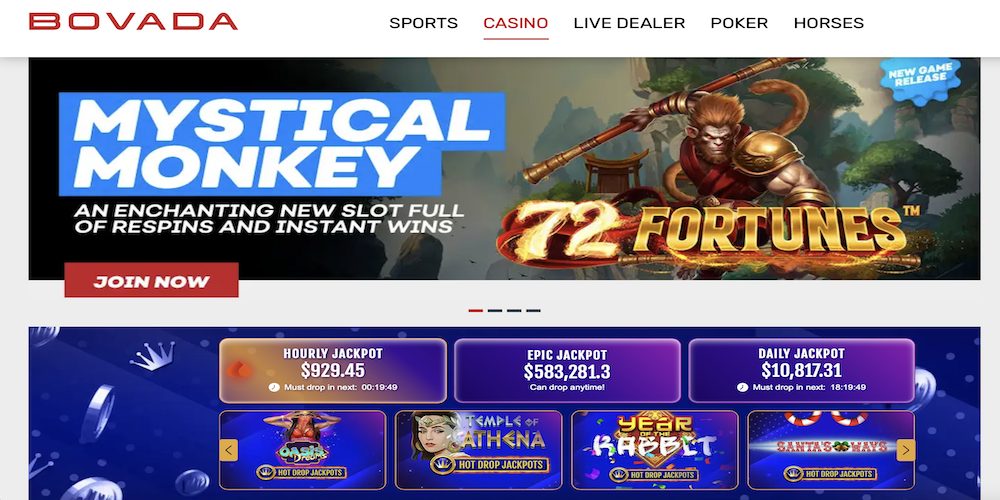The height and width of the screenshot is (500, 1000).
Task: Open the Hourly Jackpot panel
Action: [332, 371]
